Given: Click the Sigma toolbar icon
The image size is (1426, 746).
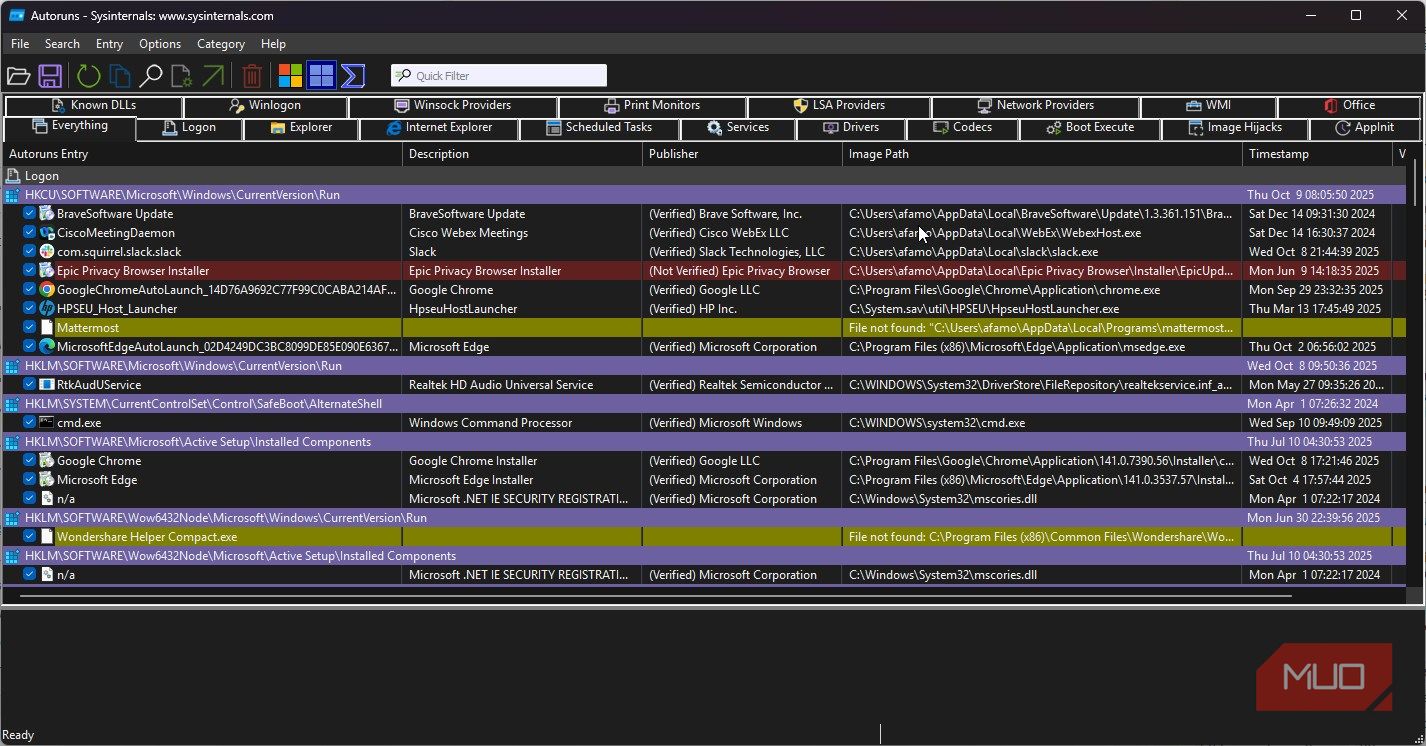Looking at the screenshot, I should 353,76.
